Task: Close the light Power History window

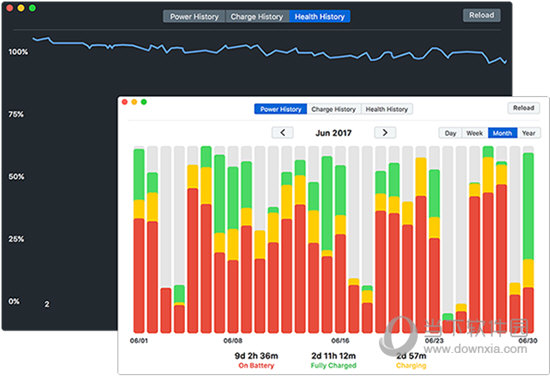Action: coord(125,102)
